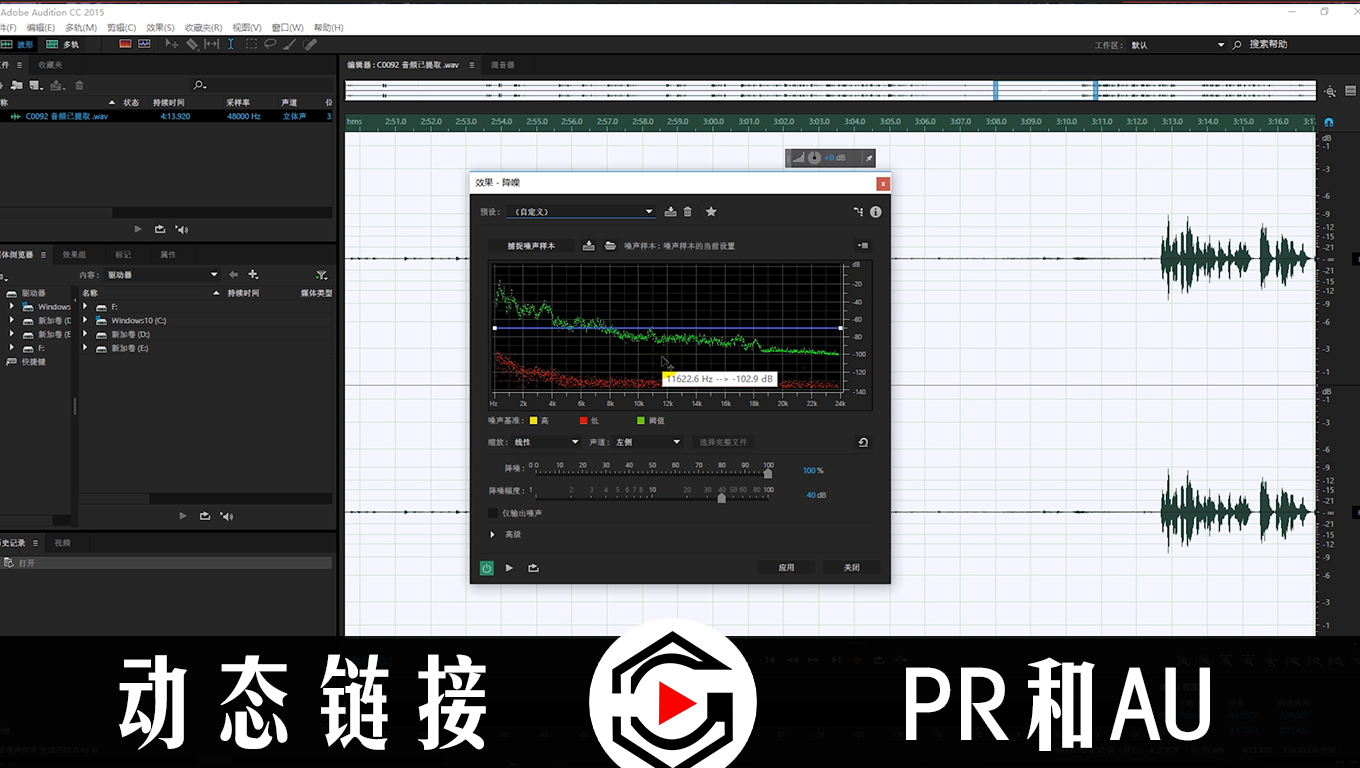Click the reset curve icon in the dialog
The width and height of the screenshot is (1360, 768).
(863, 442)
